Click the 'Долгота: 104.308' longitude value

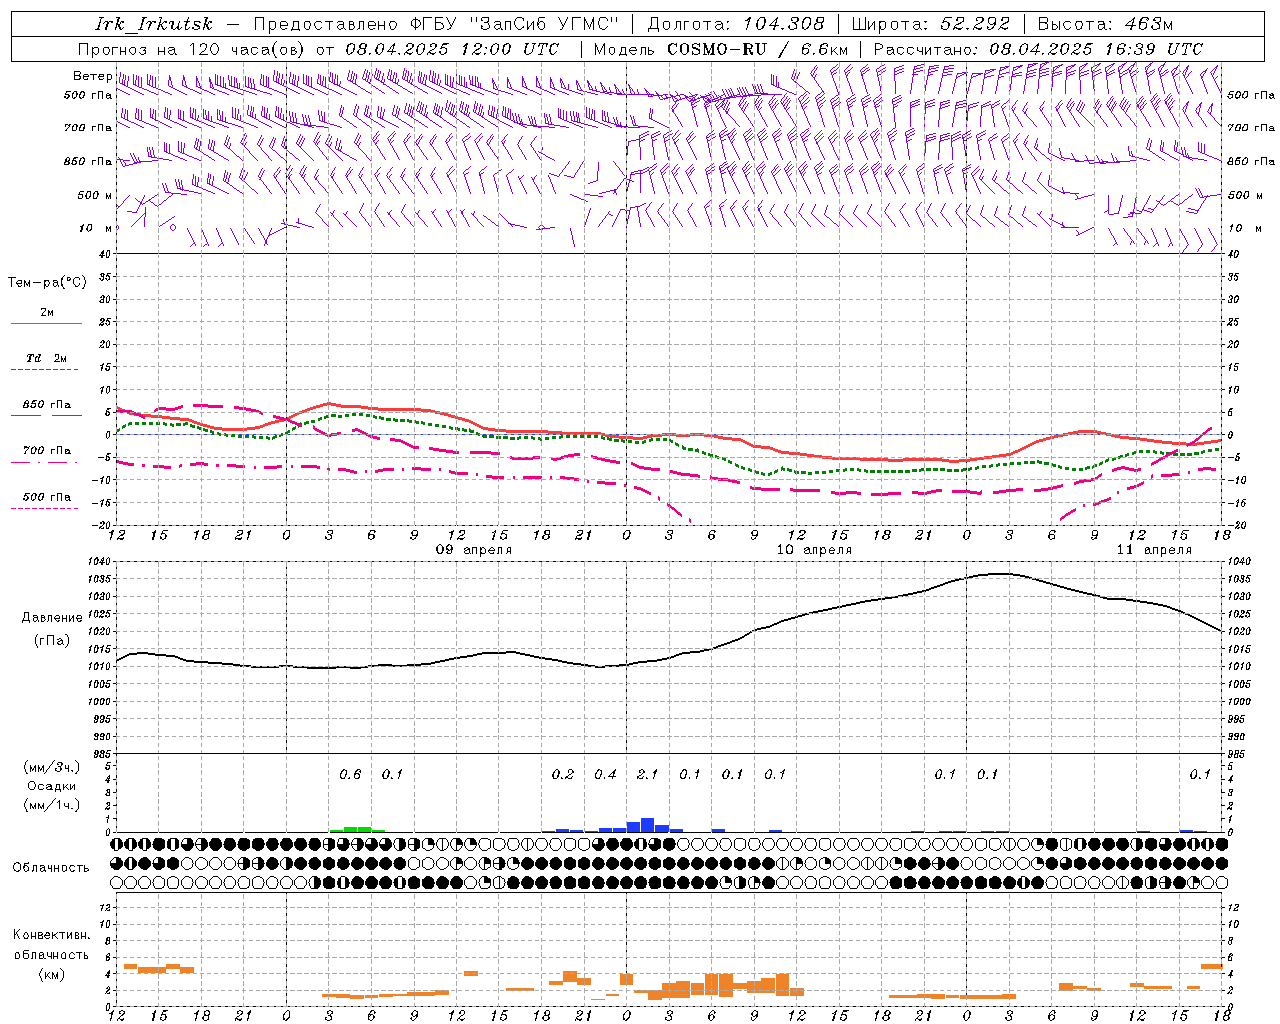736,24
